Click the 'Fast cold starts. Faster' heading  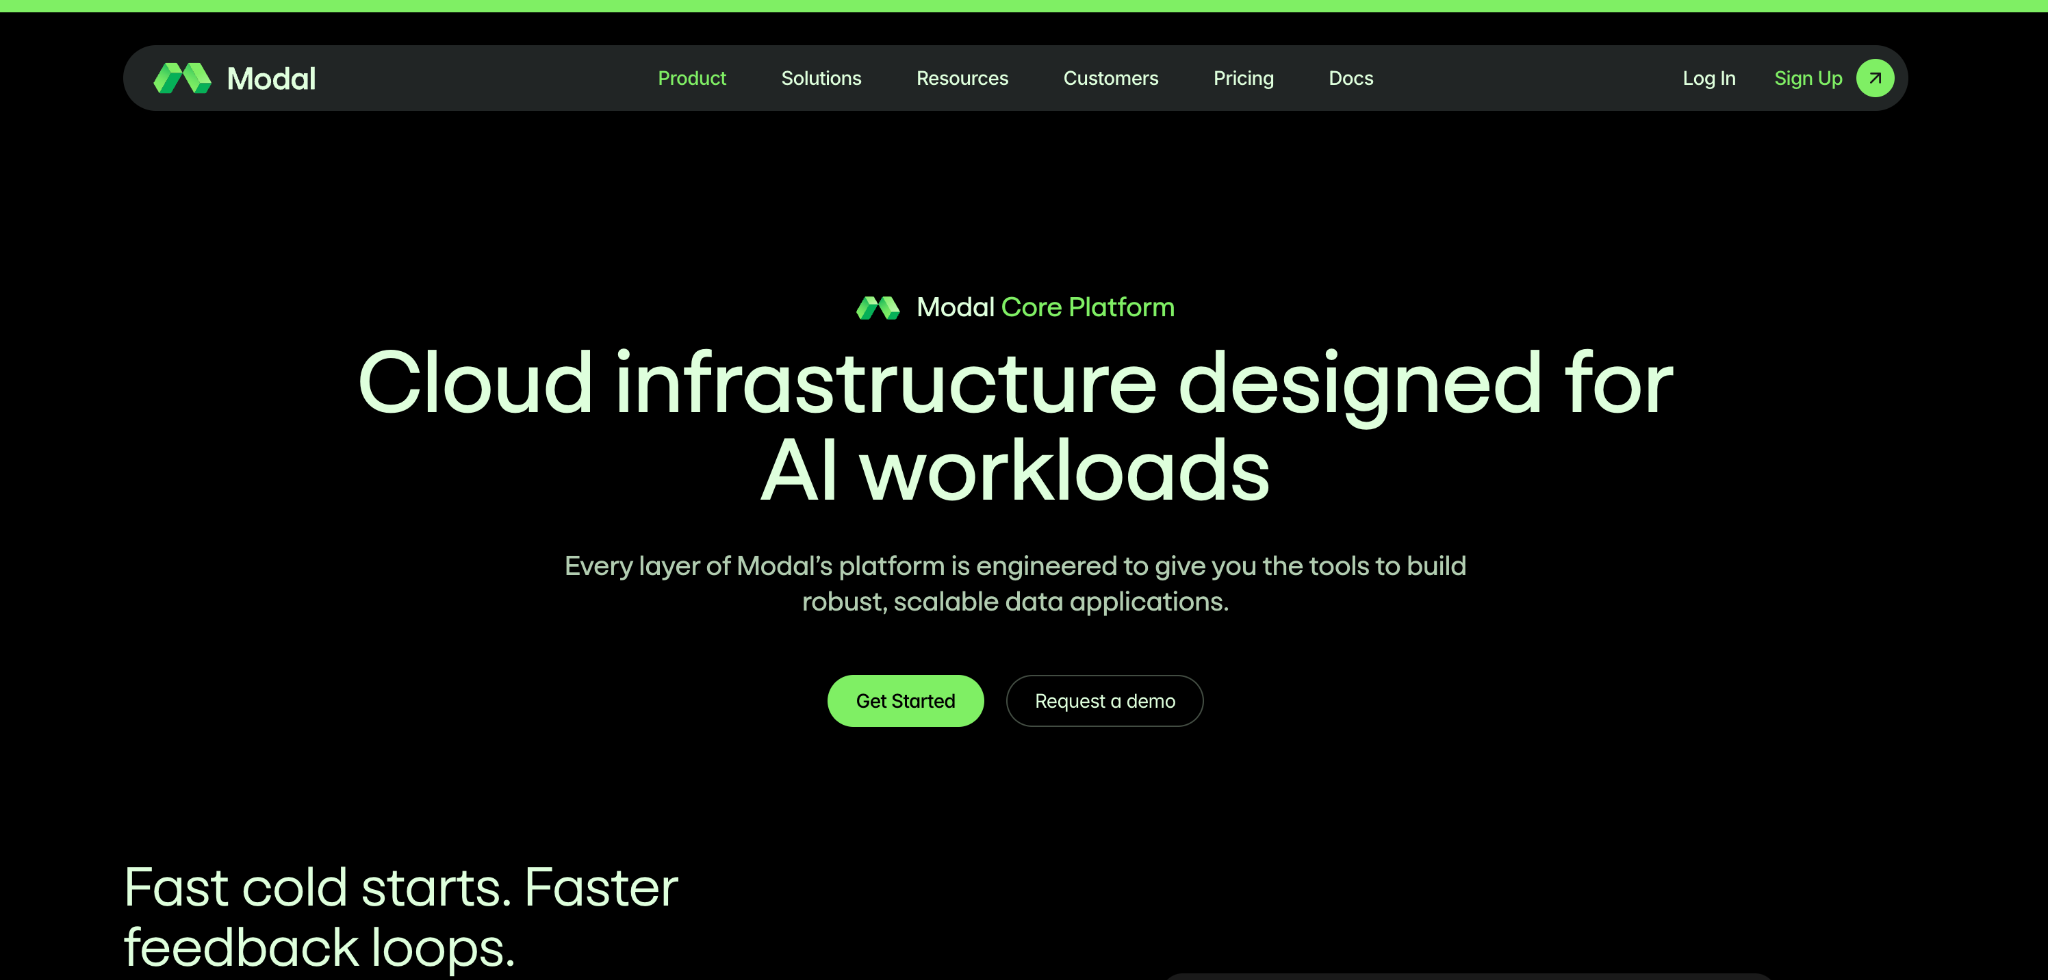click(x=401, y=887)
